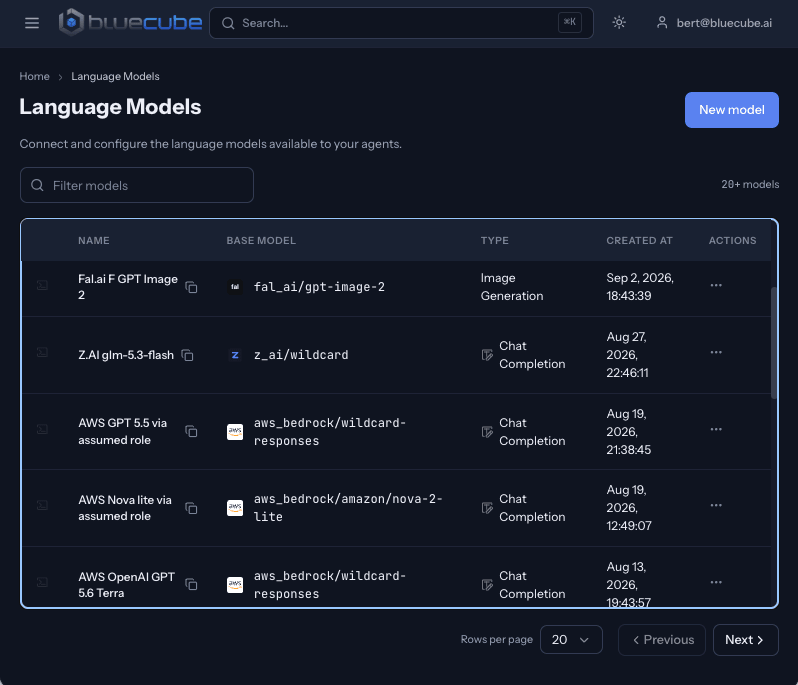Click the Search field in header
798x685 pixels.
(x=401, y=23)
